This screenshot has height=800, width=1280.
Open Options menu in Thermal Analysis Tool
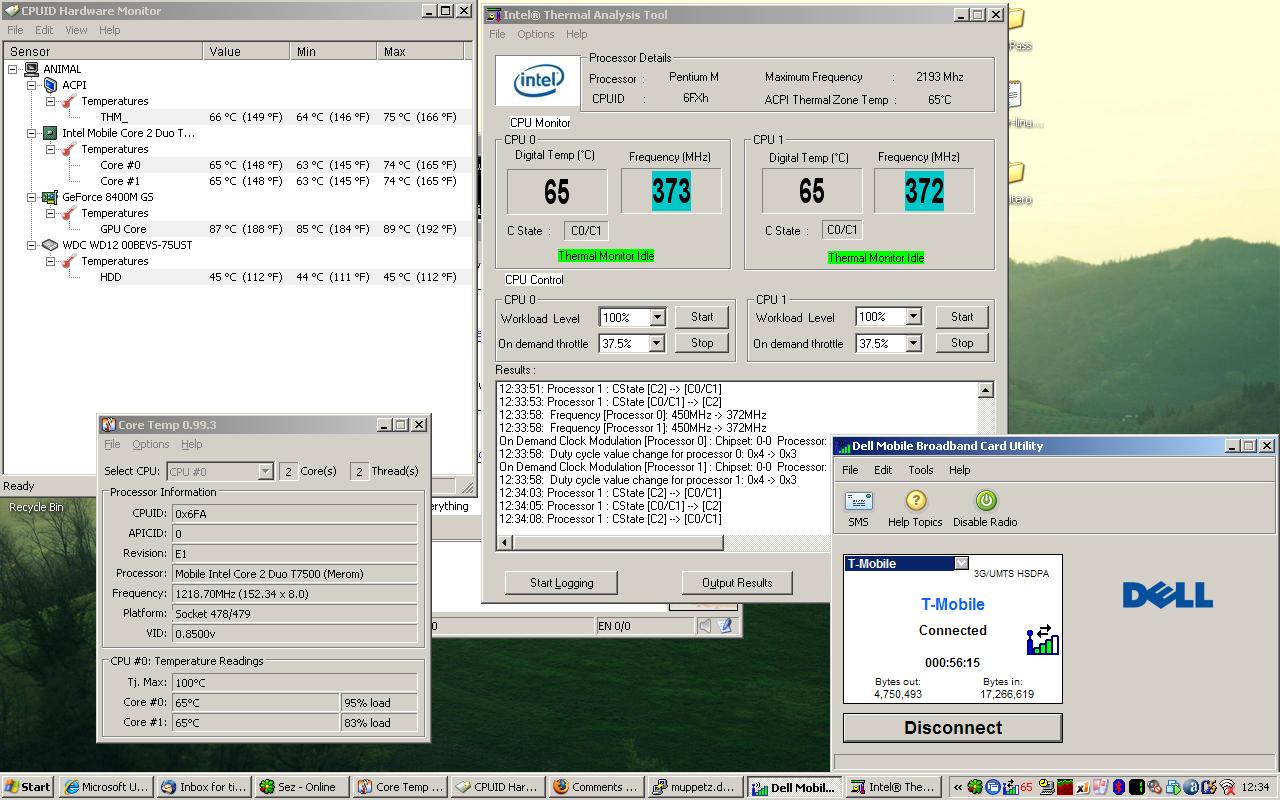click(535, 34)
